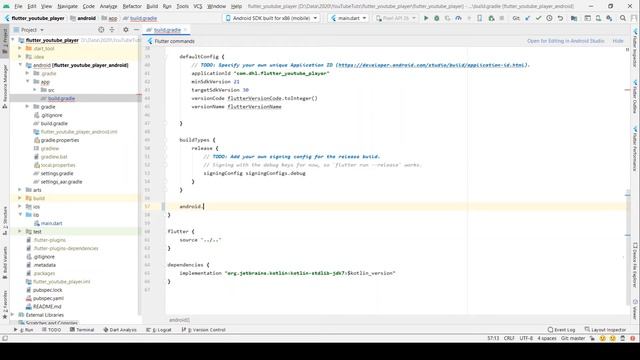Click locate current file target icon in Project panel
The width and height of the screenshot is (640, 360).
pos(101,30)
